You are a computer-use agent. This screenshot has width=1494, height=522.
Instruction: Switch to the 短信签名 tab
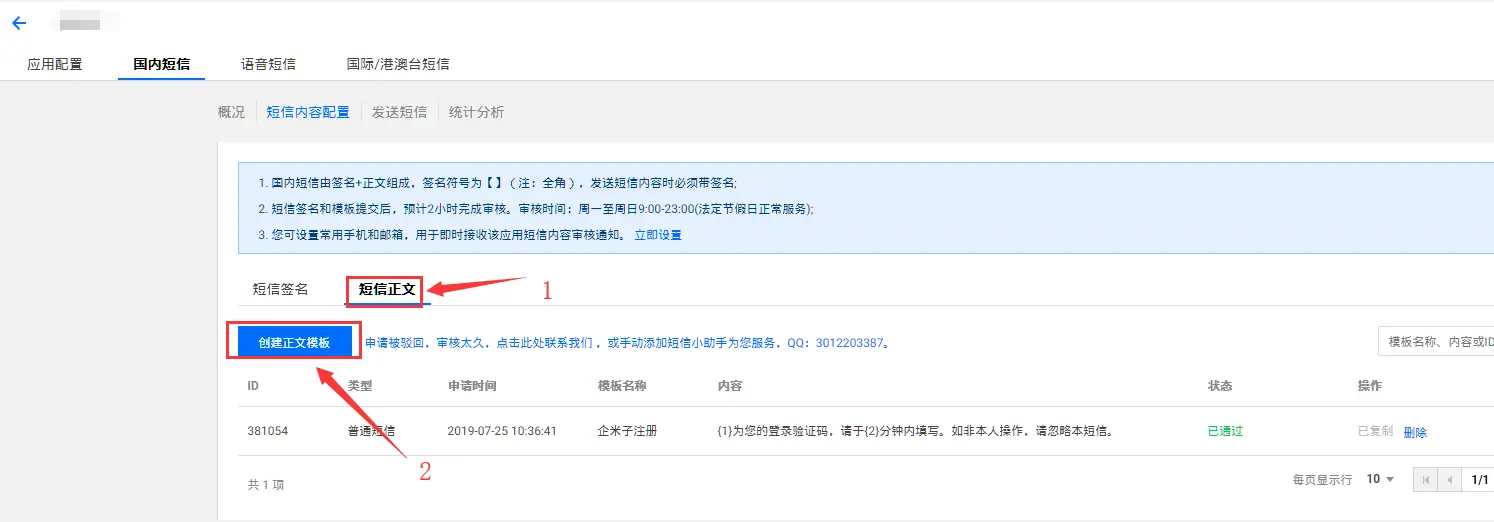[280, 289]
